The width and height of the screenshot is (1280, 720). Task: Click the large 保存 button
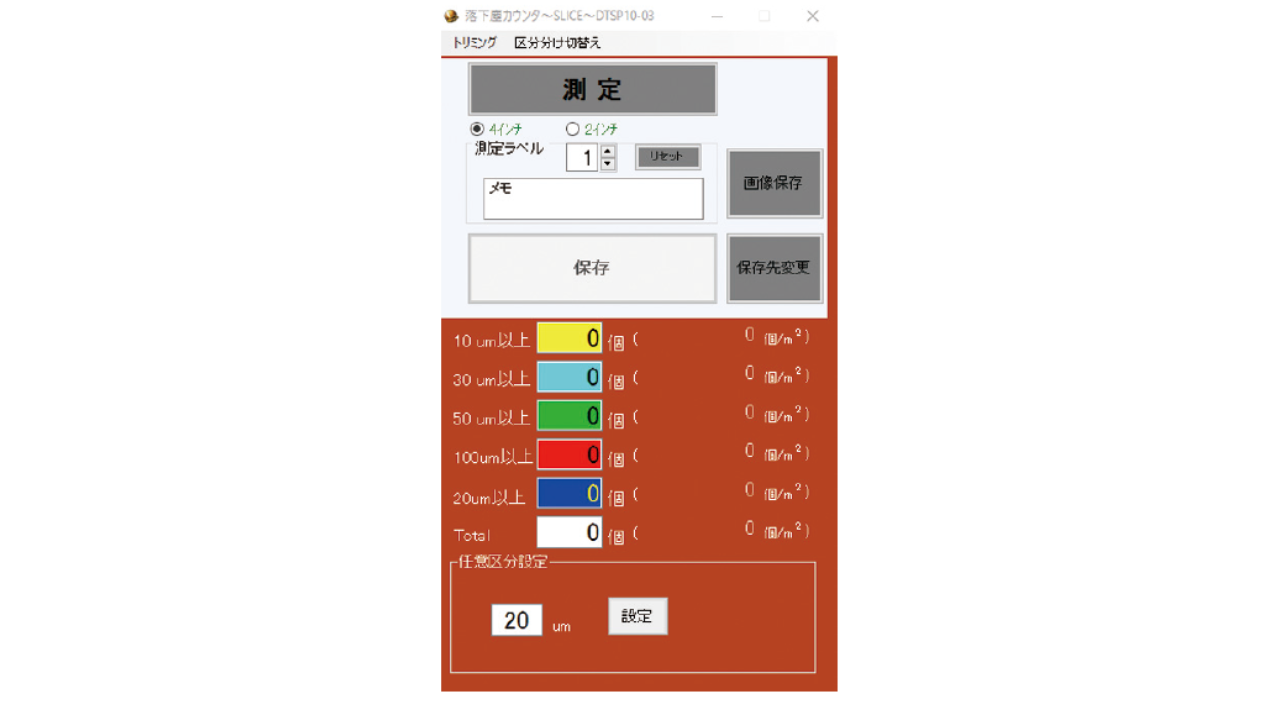593,268
